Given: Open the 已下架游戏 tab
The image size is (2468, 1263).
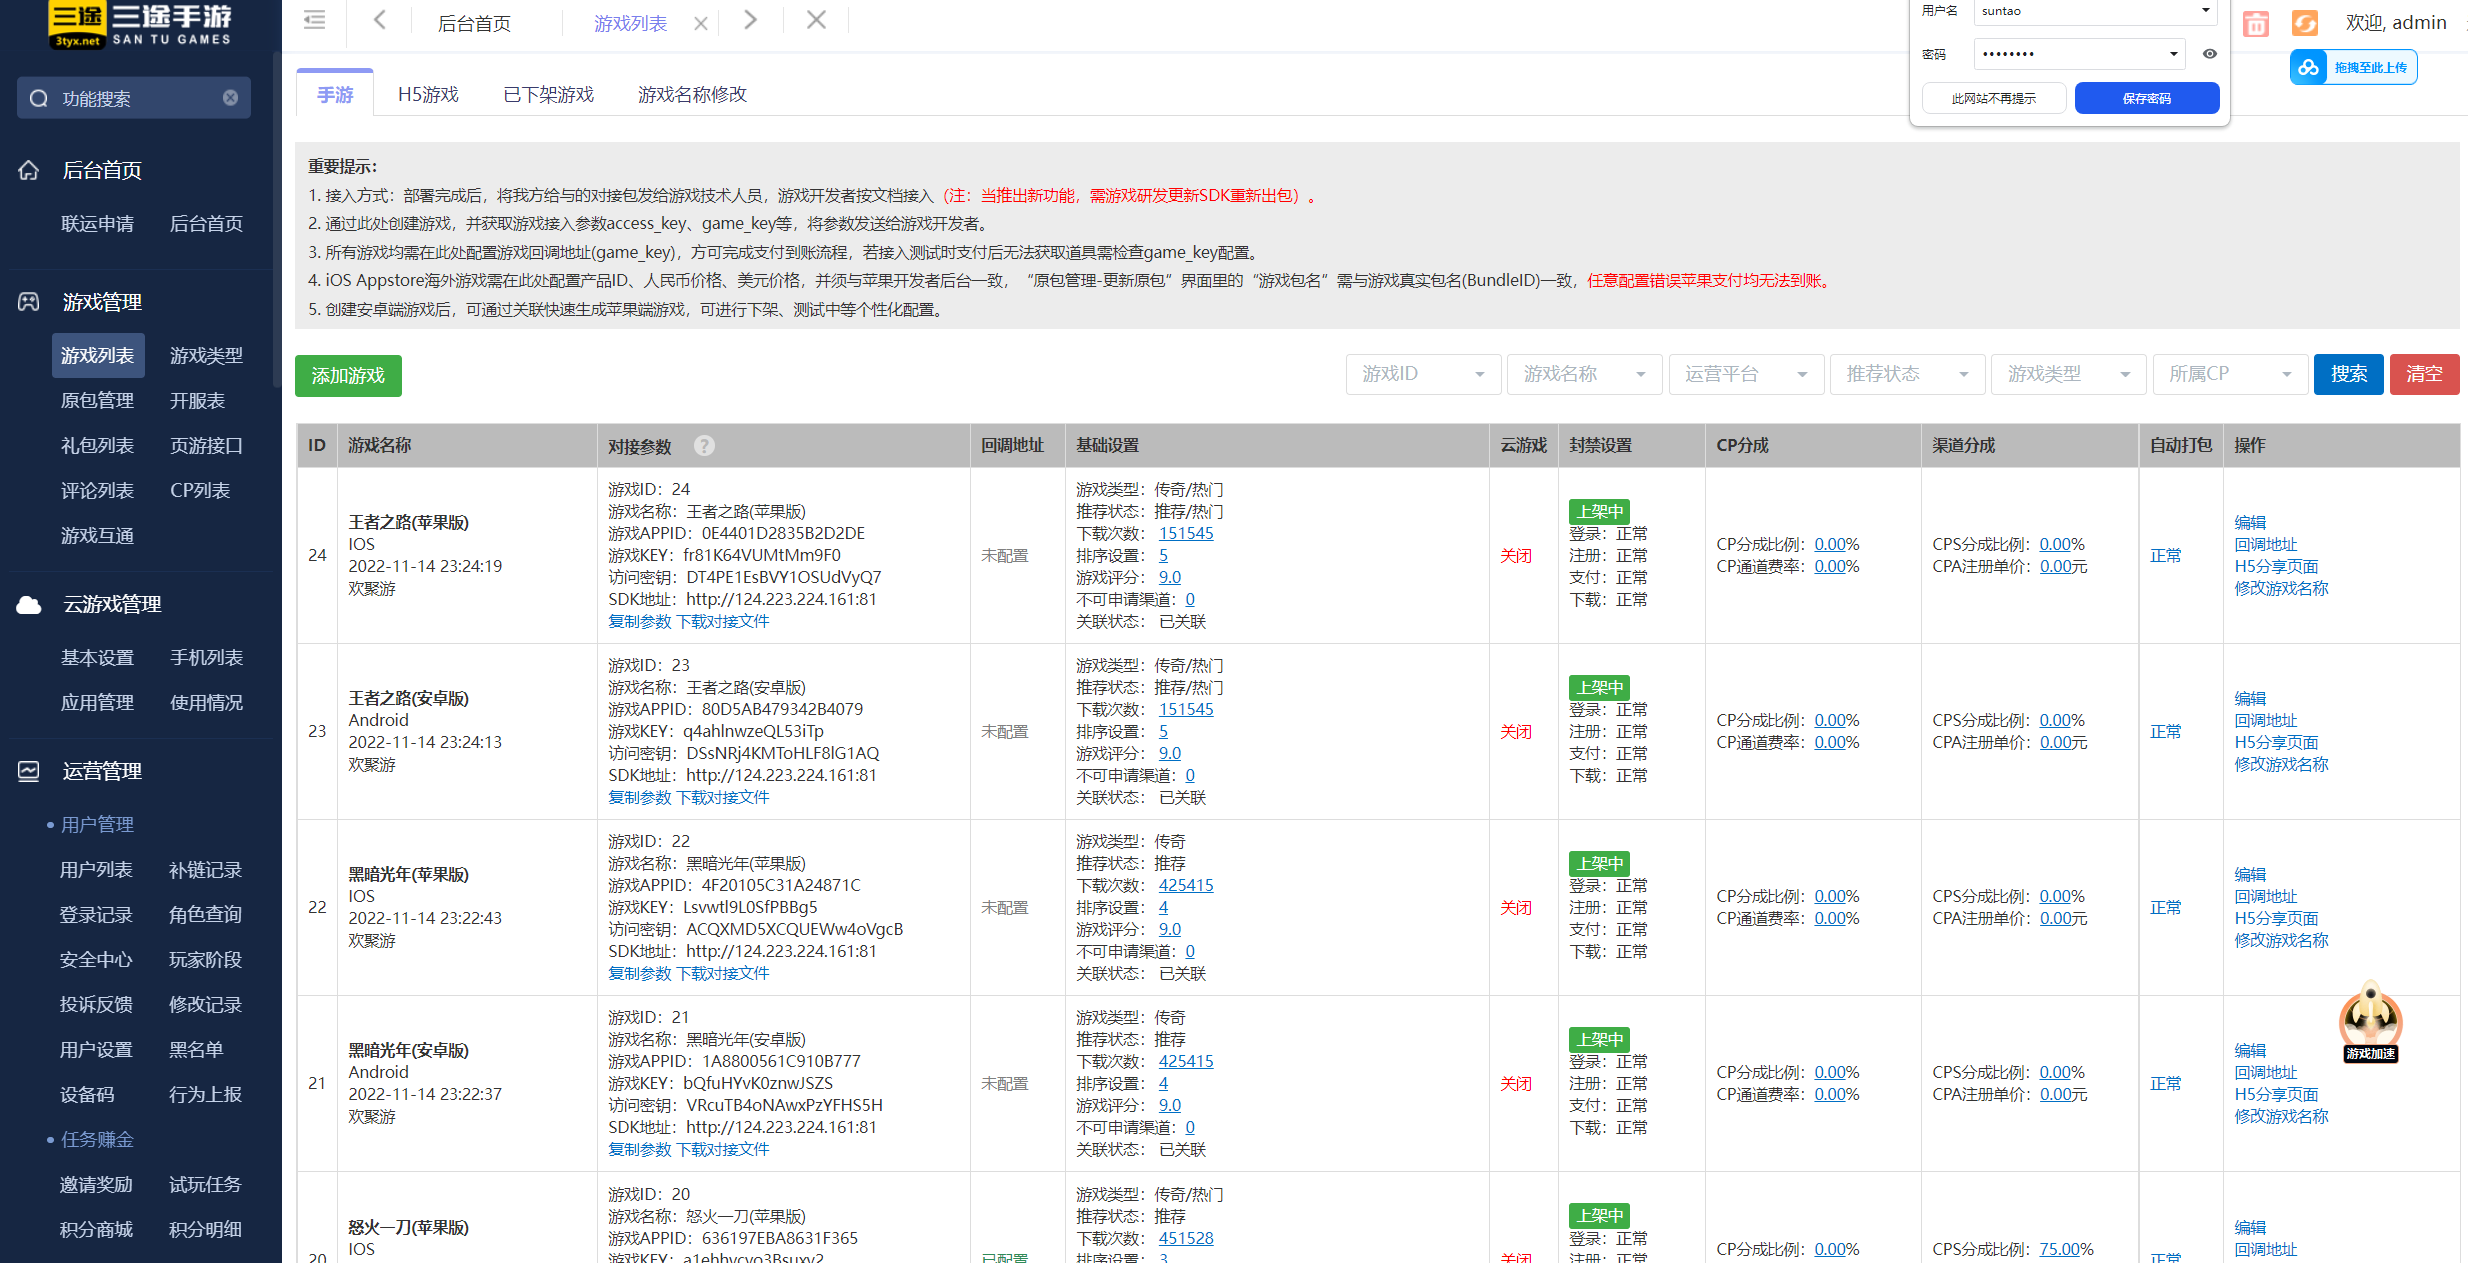Looking at the screenshot, I should (x=548, y=95).
